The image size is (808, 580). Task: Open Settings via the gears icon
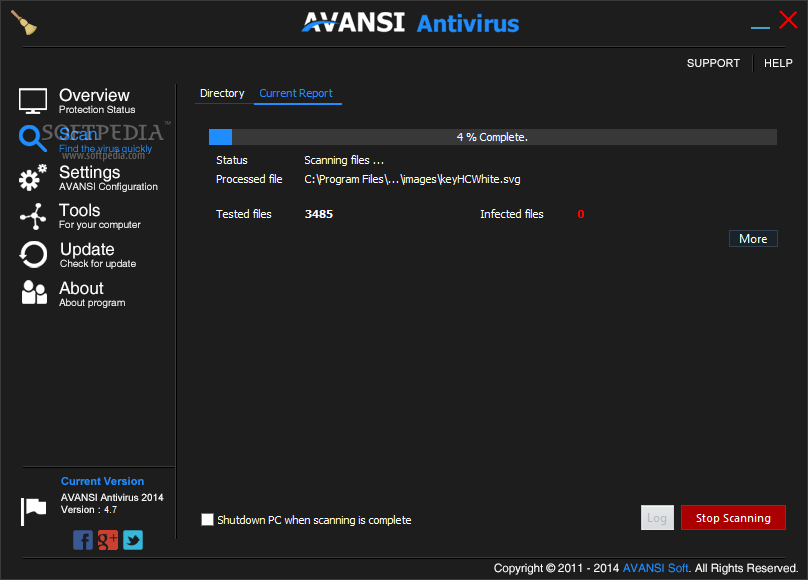point(33,178)
